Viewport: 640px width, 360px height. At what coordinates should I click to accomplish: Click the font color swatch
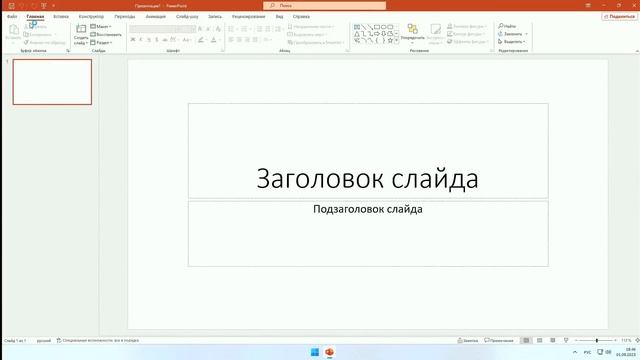pos(213,40)
